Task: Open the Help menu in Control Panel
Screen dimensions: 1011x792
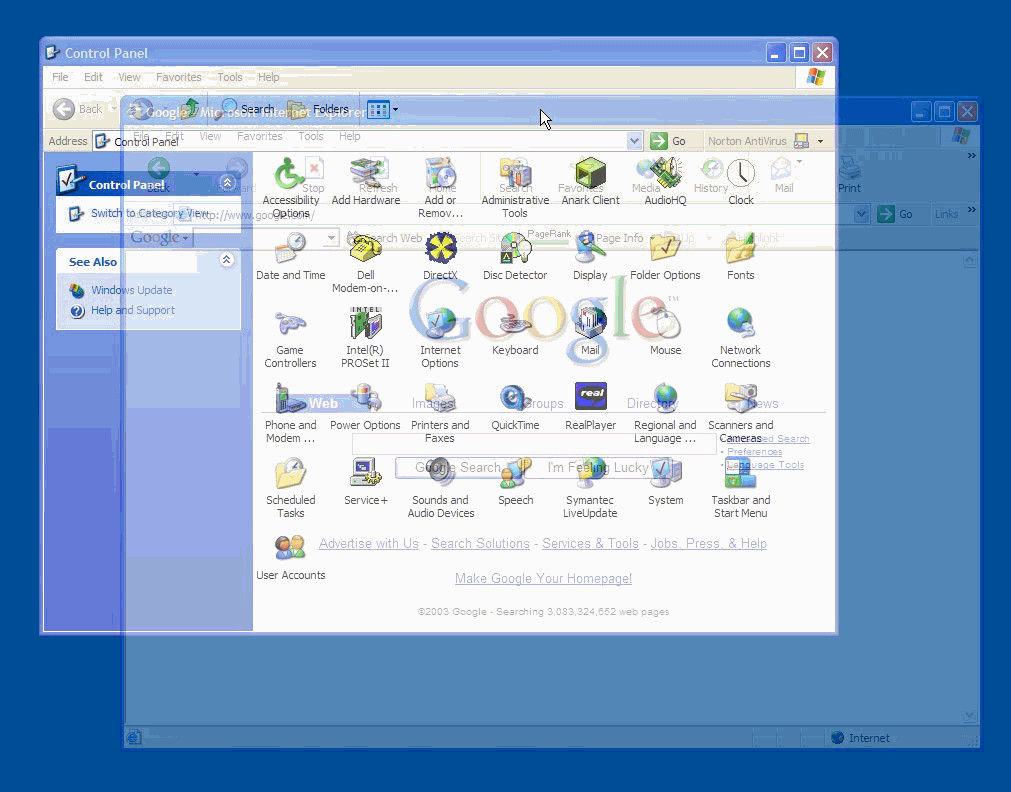Action: [x=268, y=77]
